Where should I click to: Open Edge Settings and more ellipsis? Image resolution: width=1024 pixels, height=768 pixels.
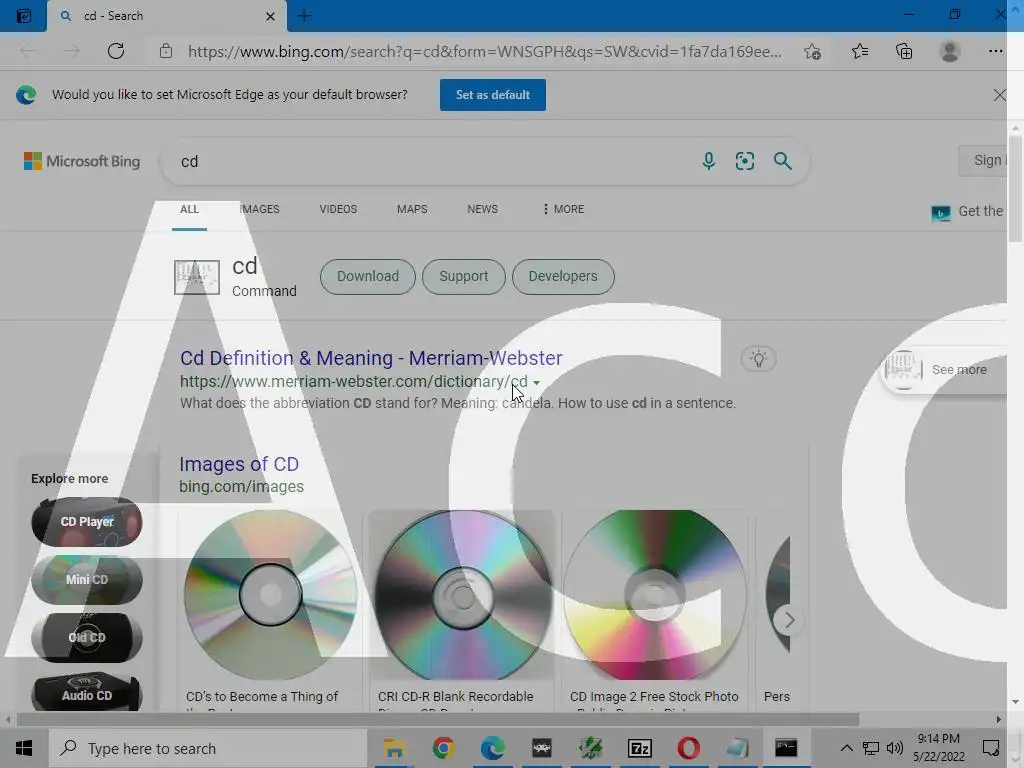tap(995, 51)
